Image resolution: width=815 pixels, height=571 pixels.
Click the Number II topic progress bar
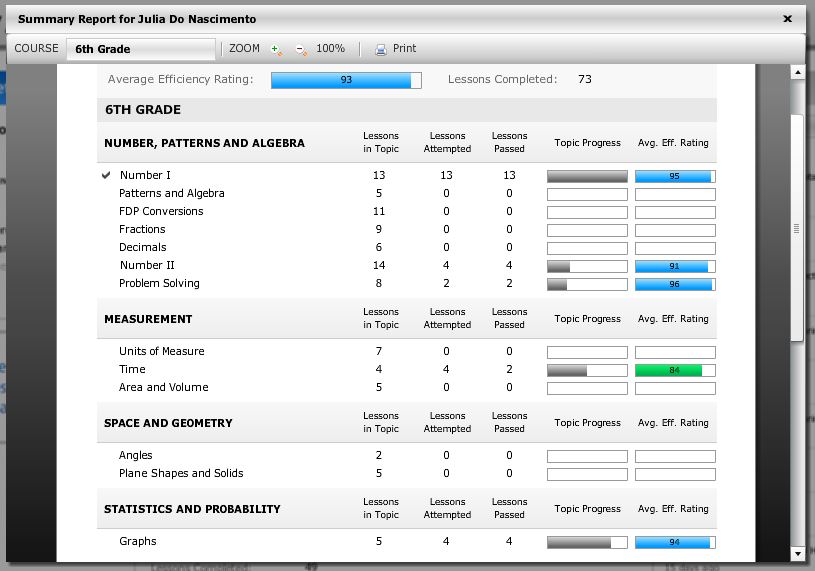(x=587, y=267)
